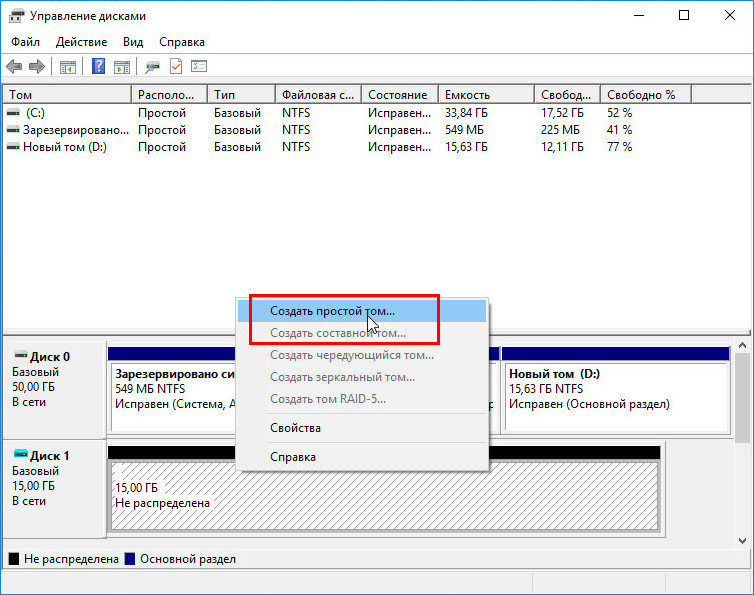Click the disk pane scrollbar up arrow
Viewport: 754px width, 595px height.
tap(742, 346)
